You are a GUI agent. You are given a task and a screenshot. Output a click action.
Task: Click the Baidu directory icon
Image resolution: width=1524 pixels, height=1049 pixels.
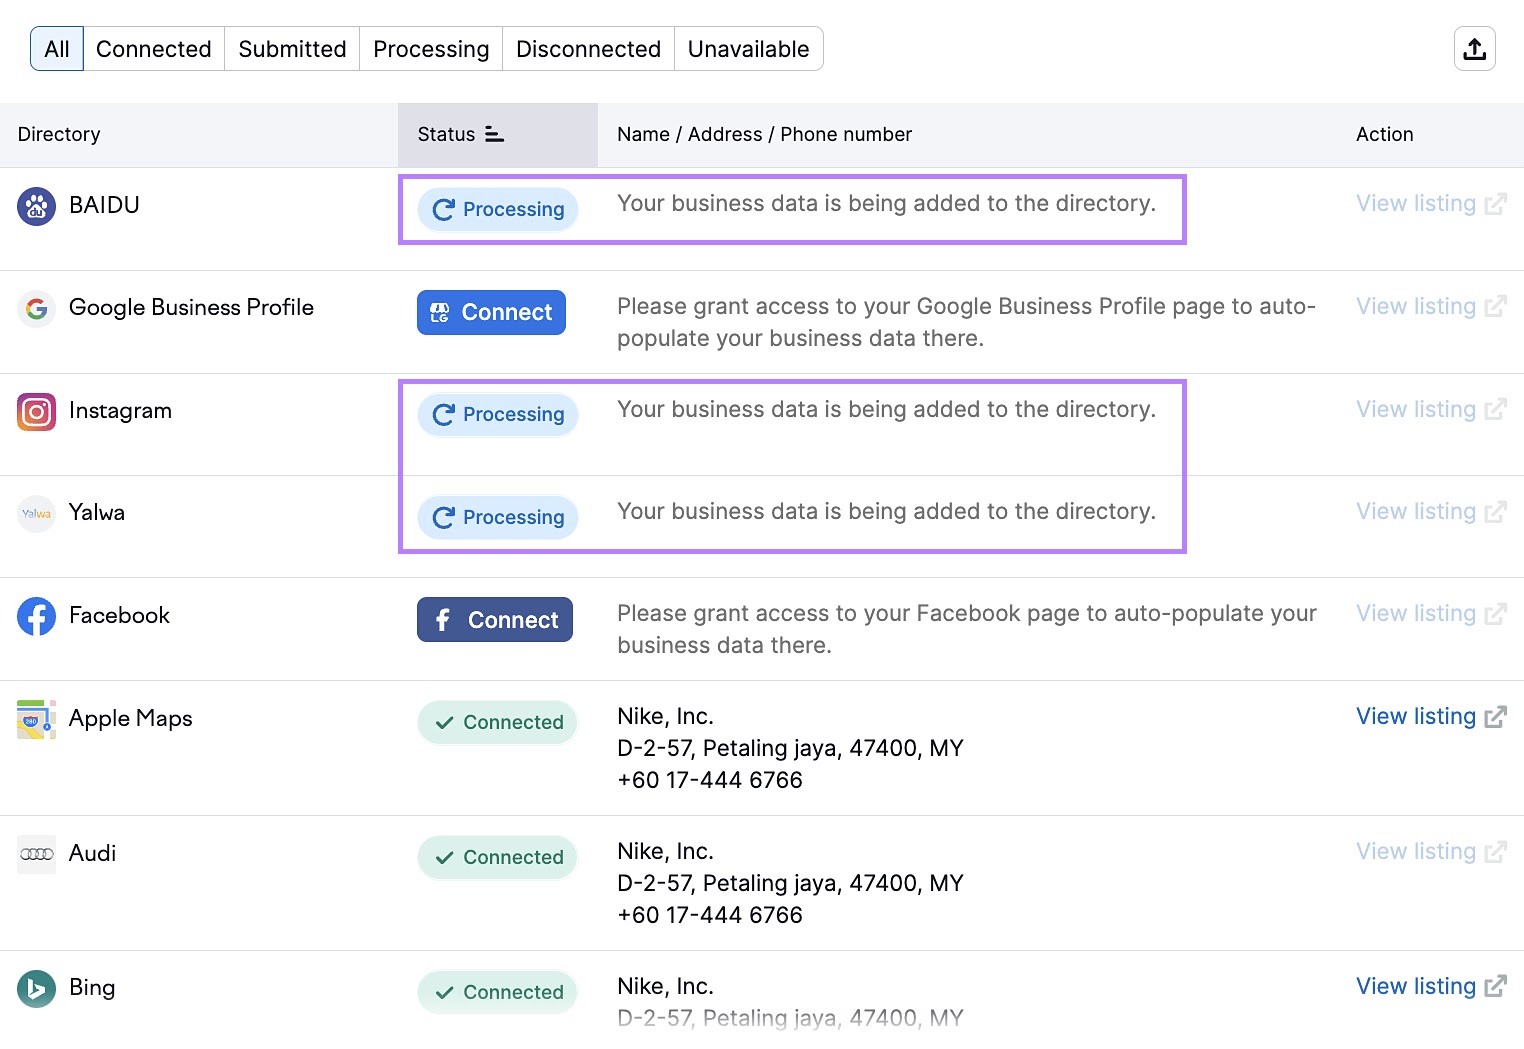36,206
